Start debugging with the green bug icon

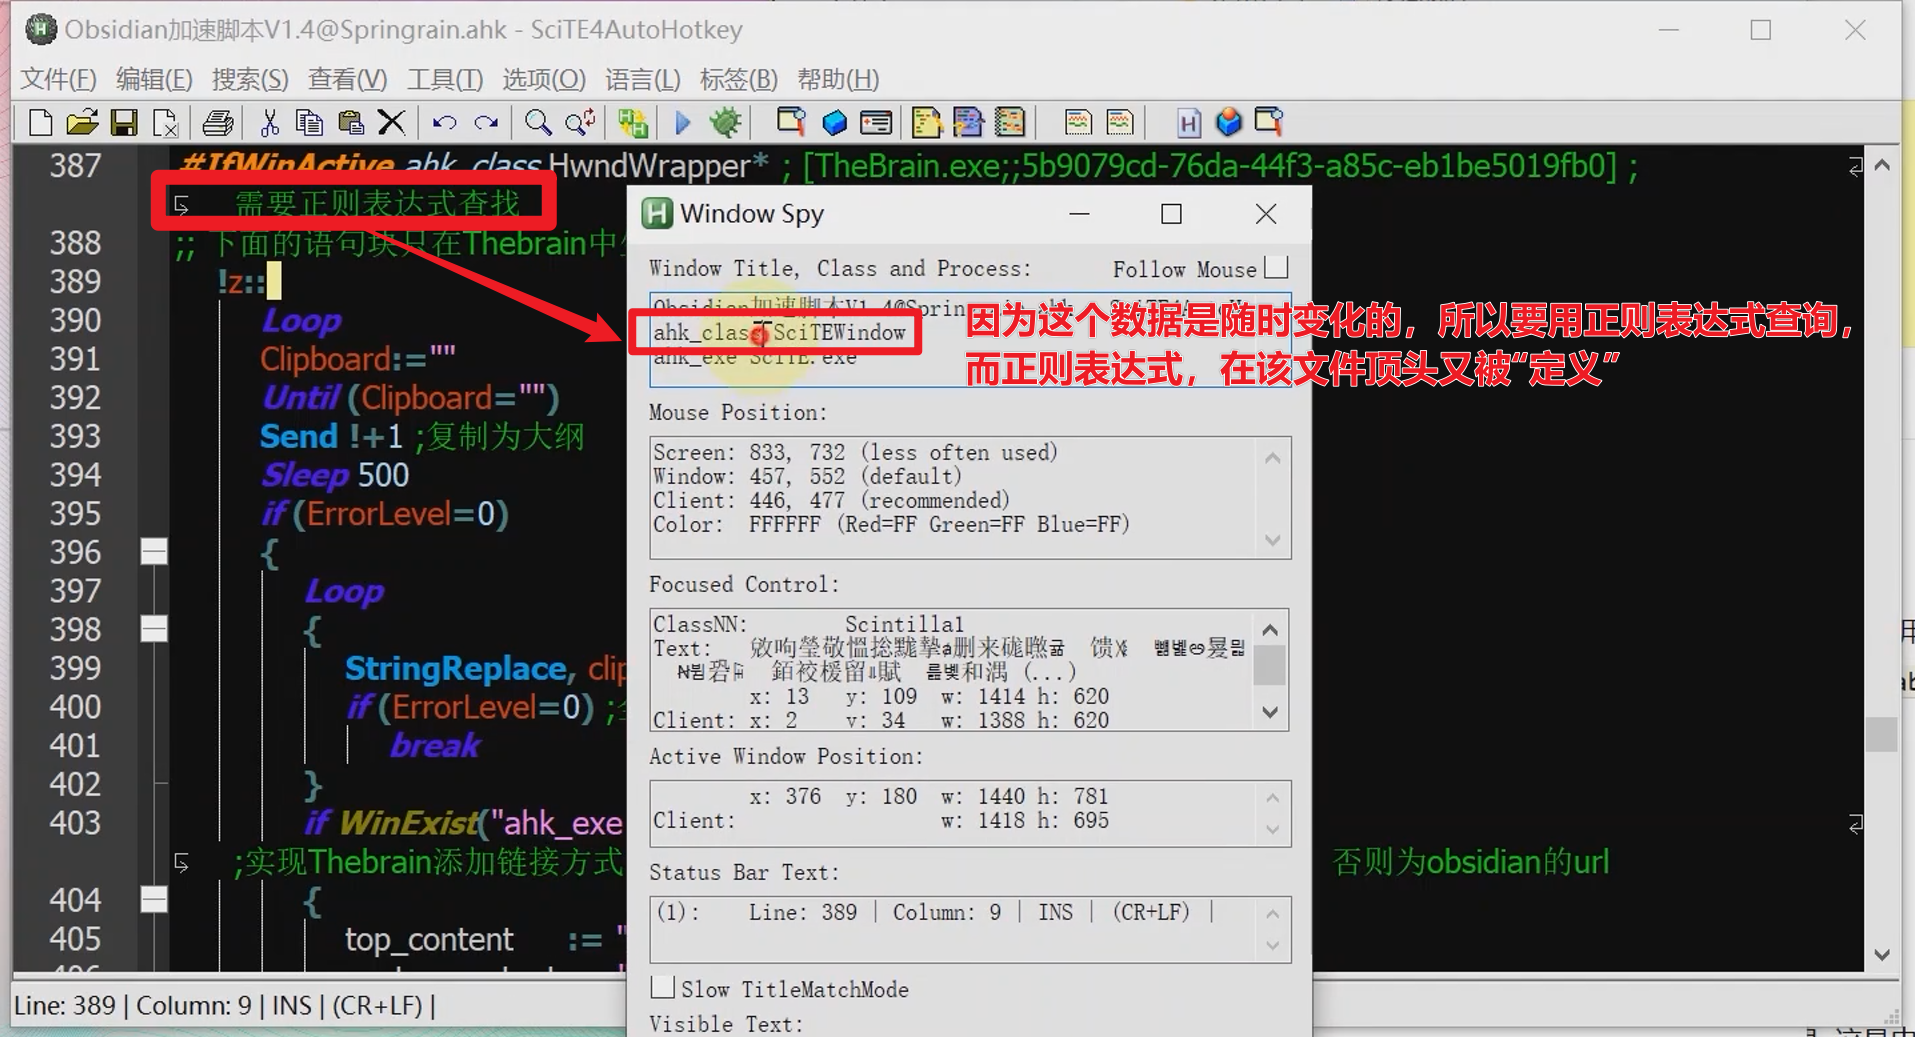tap(725, 123)
